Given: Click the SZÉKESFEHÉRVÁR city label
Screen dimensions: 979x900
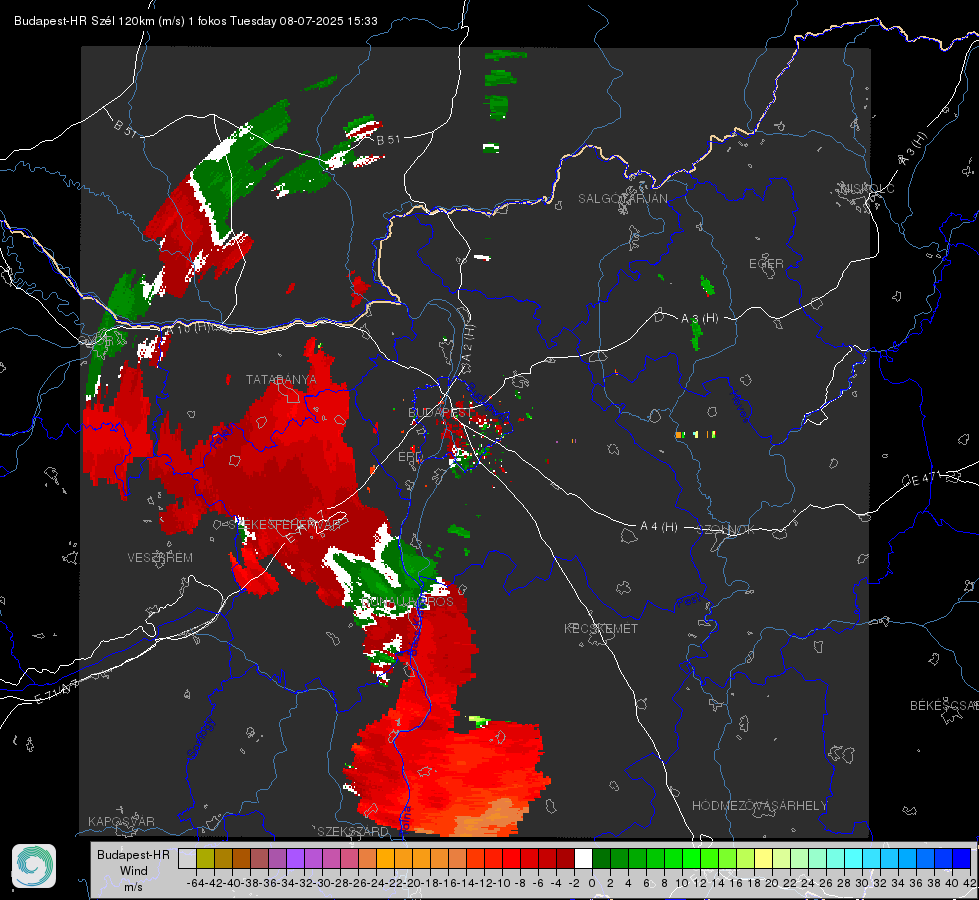Looking at the screenshot, I should (285, 525).
